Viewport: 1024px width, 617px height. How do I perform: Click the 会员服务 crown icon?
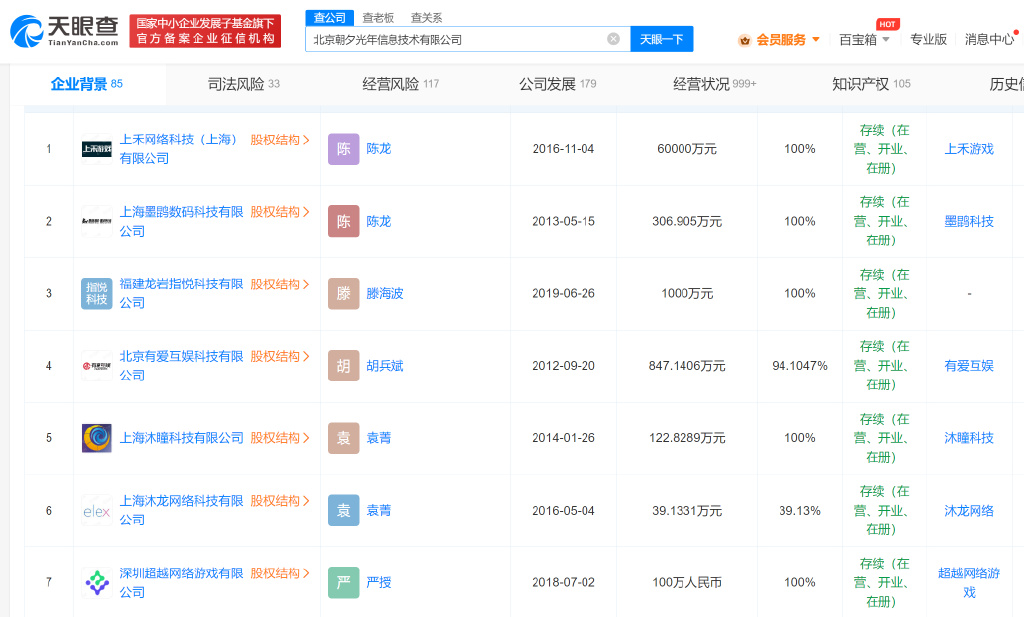[x=744, y=40]
